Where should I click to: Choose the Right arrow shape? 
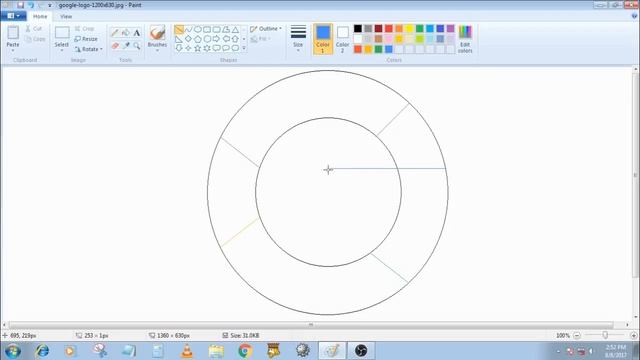[x=216, y=39]
